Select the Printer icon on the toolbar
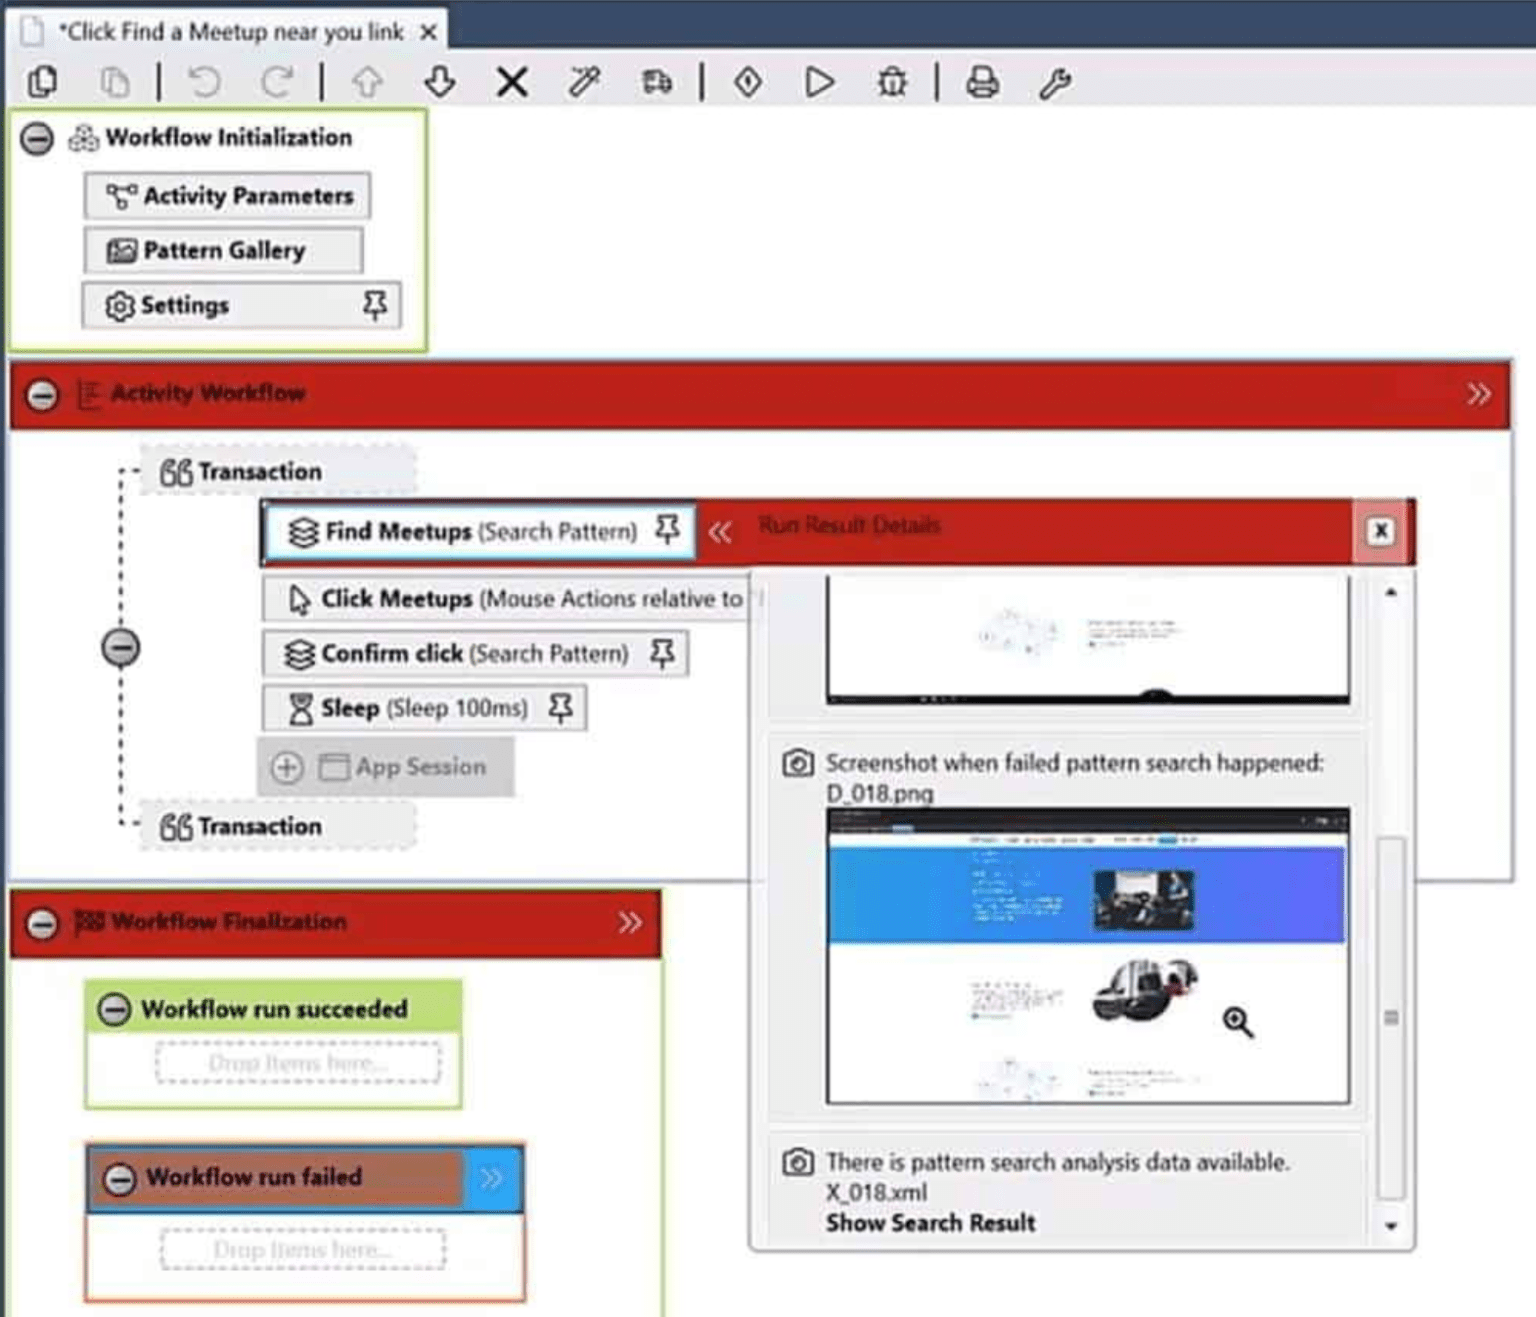Image resolution: width=1536 pixels, height=1317 pixels. tap(982, 82)
